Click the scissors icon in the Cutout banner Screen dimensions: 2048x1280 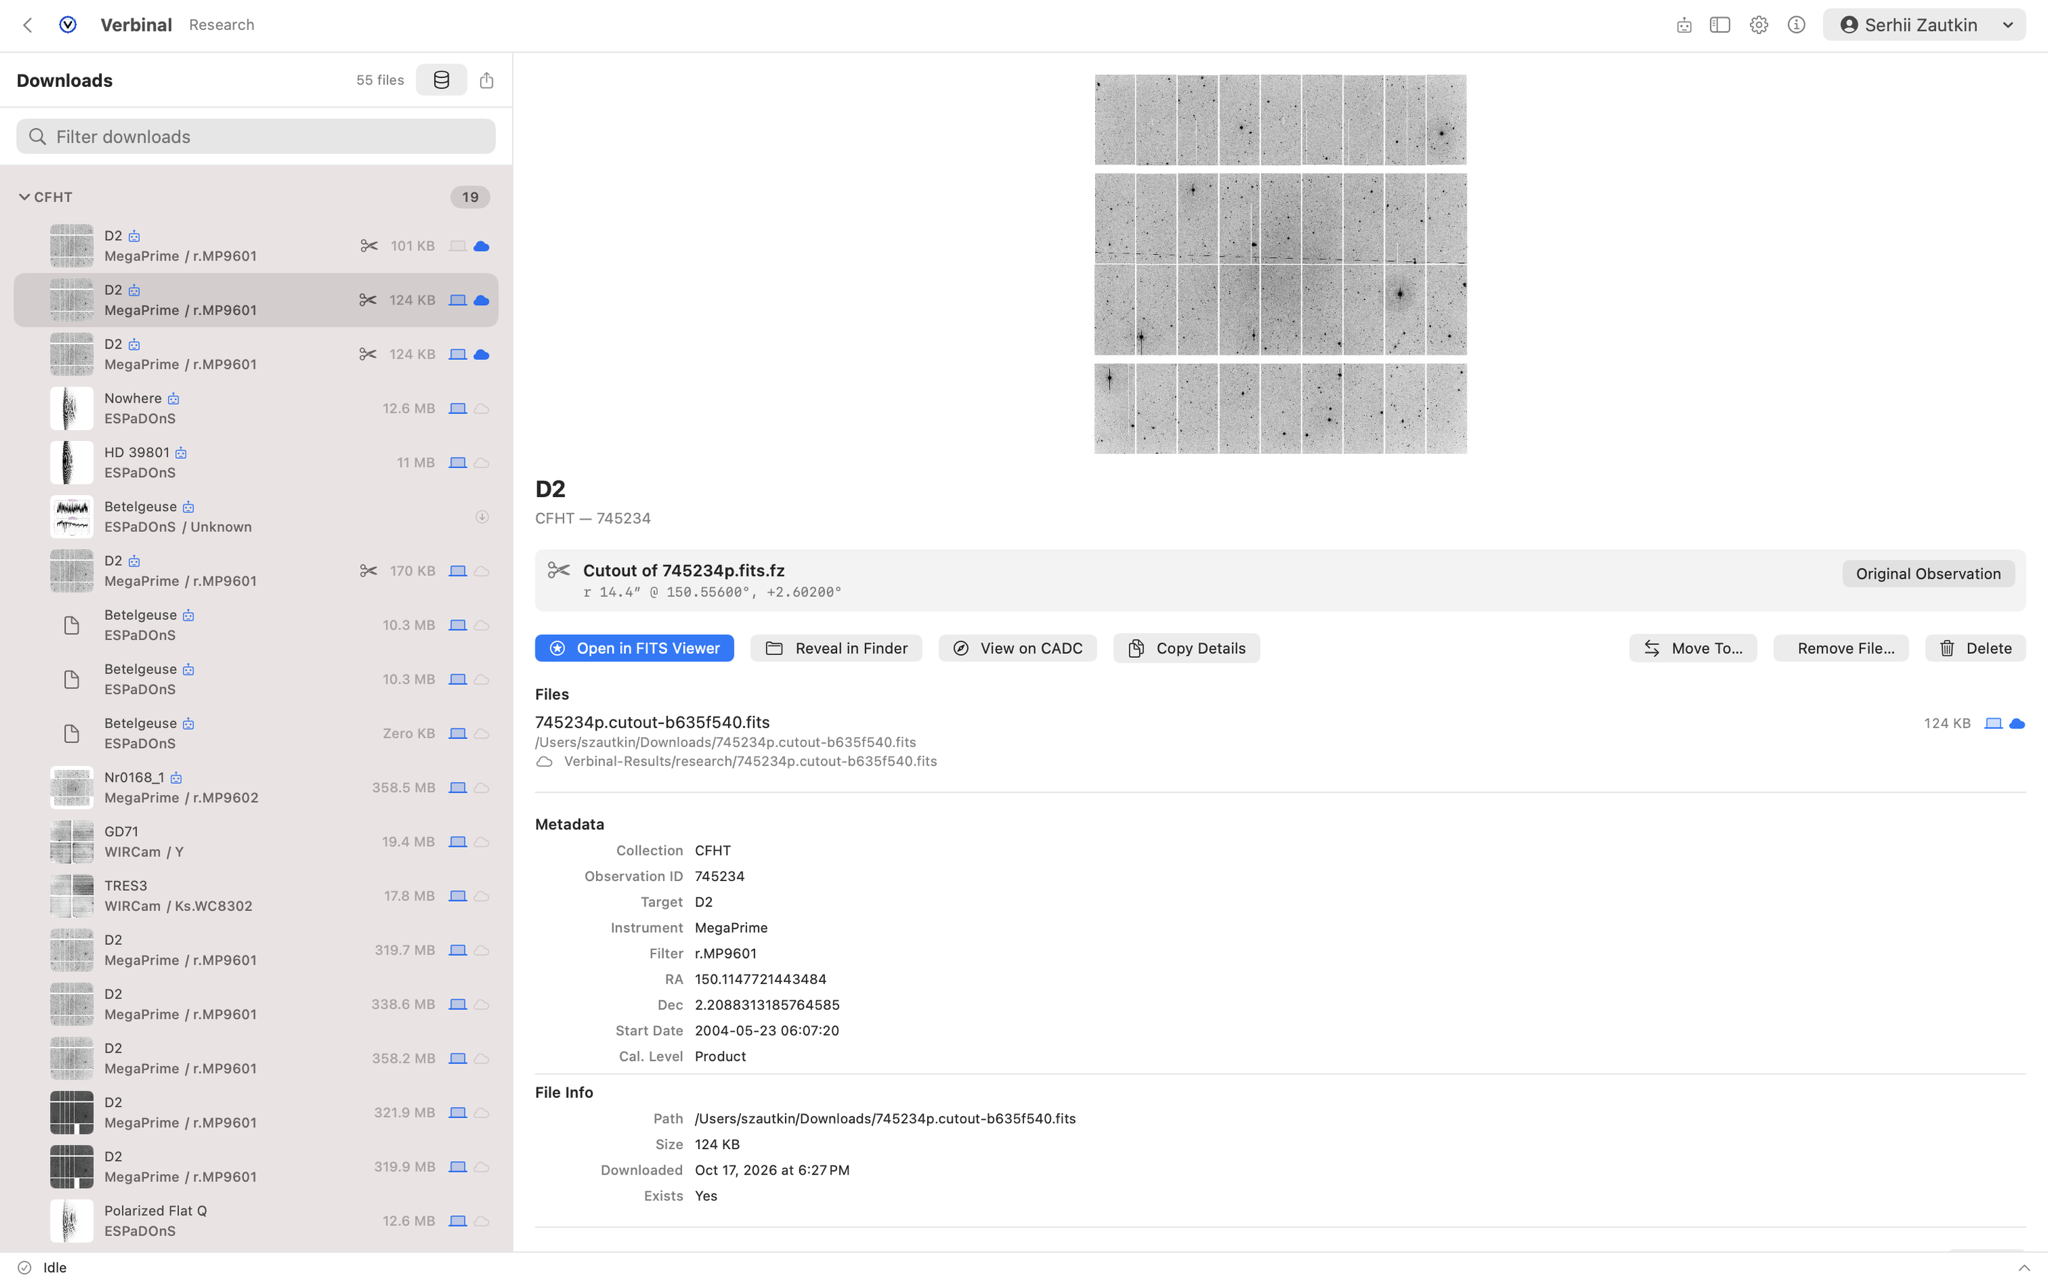[558, 571]
